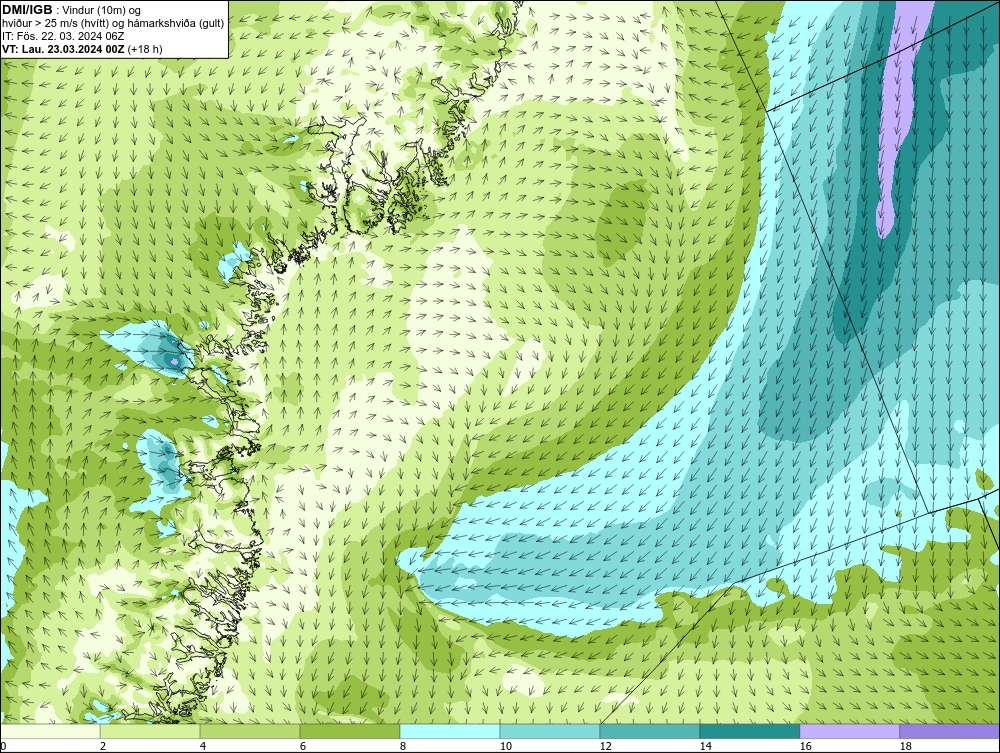The image size is (1000, 753).
Task: Click the '(+18 h)' forecast offset text
Action: pos(145,49)
